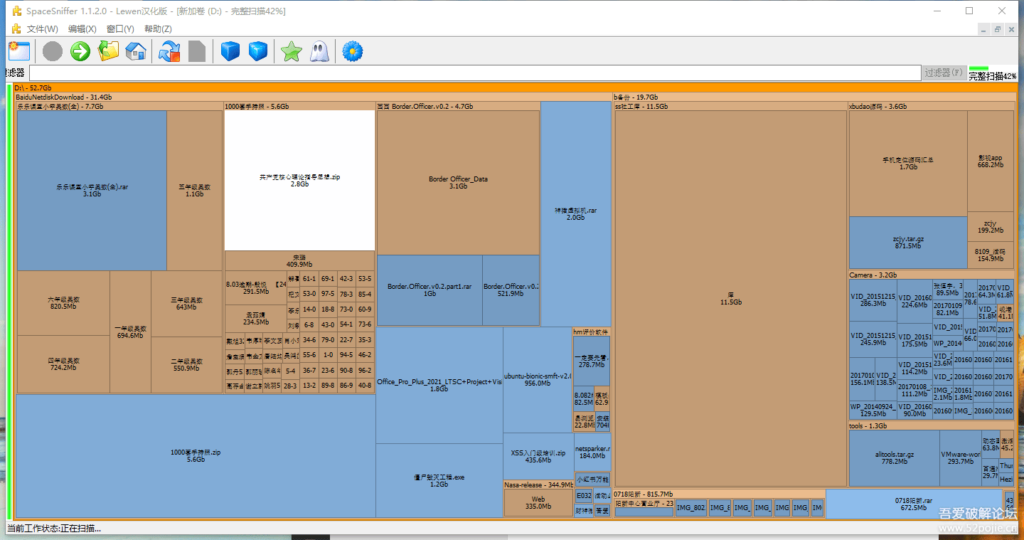Image resolution: width=1024 pixels, height=540 pixels.
Task: Click the refresh/rescan master scan icon
Action: [170, 50]
